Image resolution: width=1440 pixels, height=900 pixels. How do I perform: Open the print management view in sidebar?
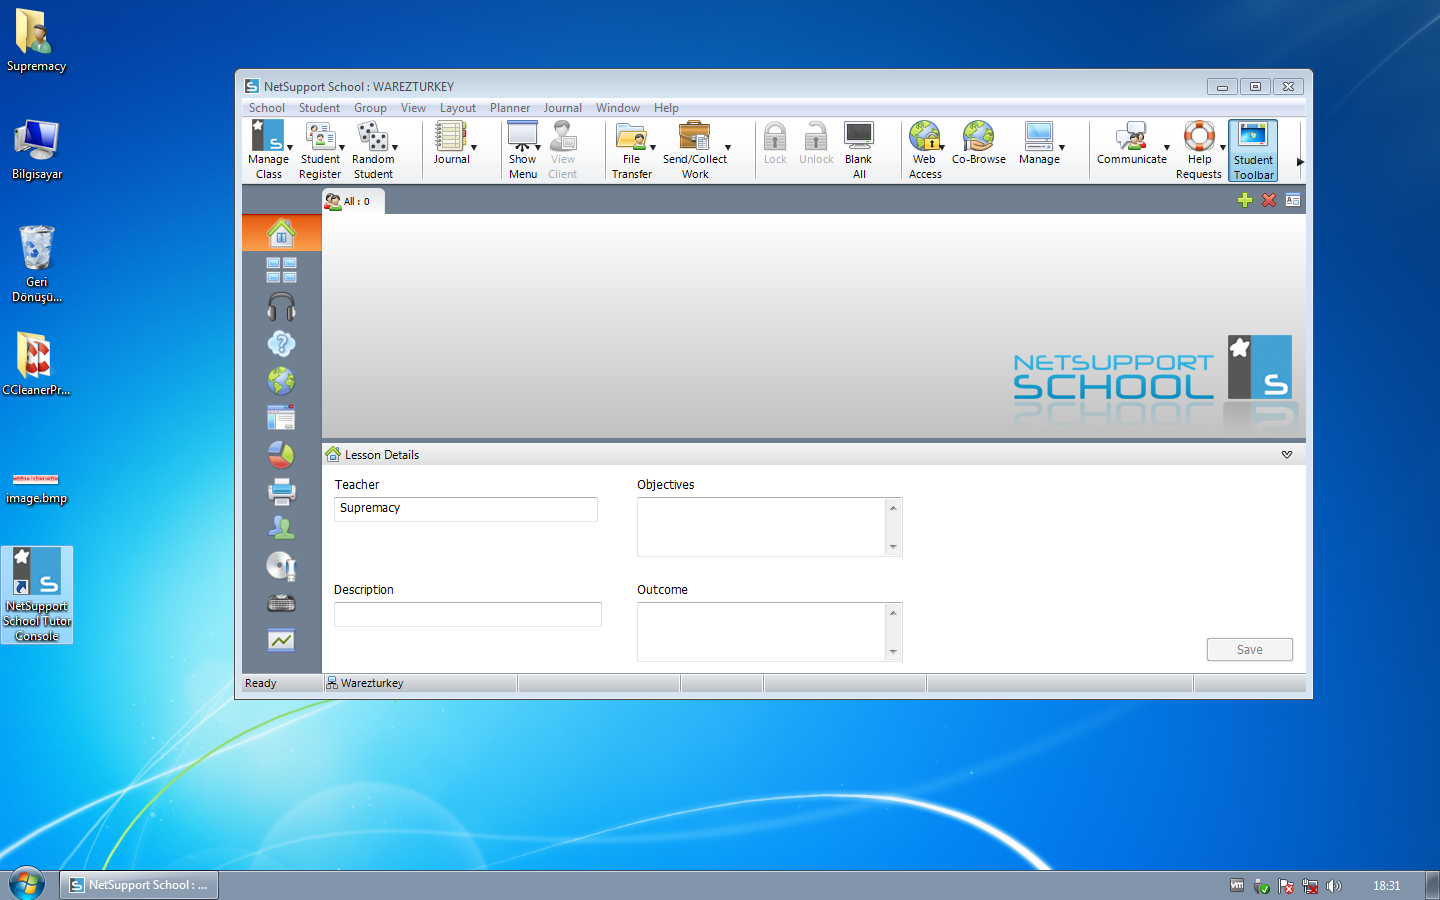(x=281, y=492)
